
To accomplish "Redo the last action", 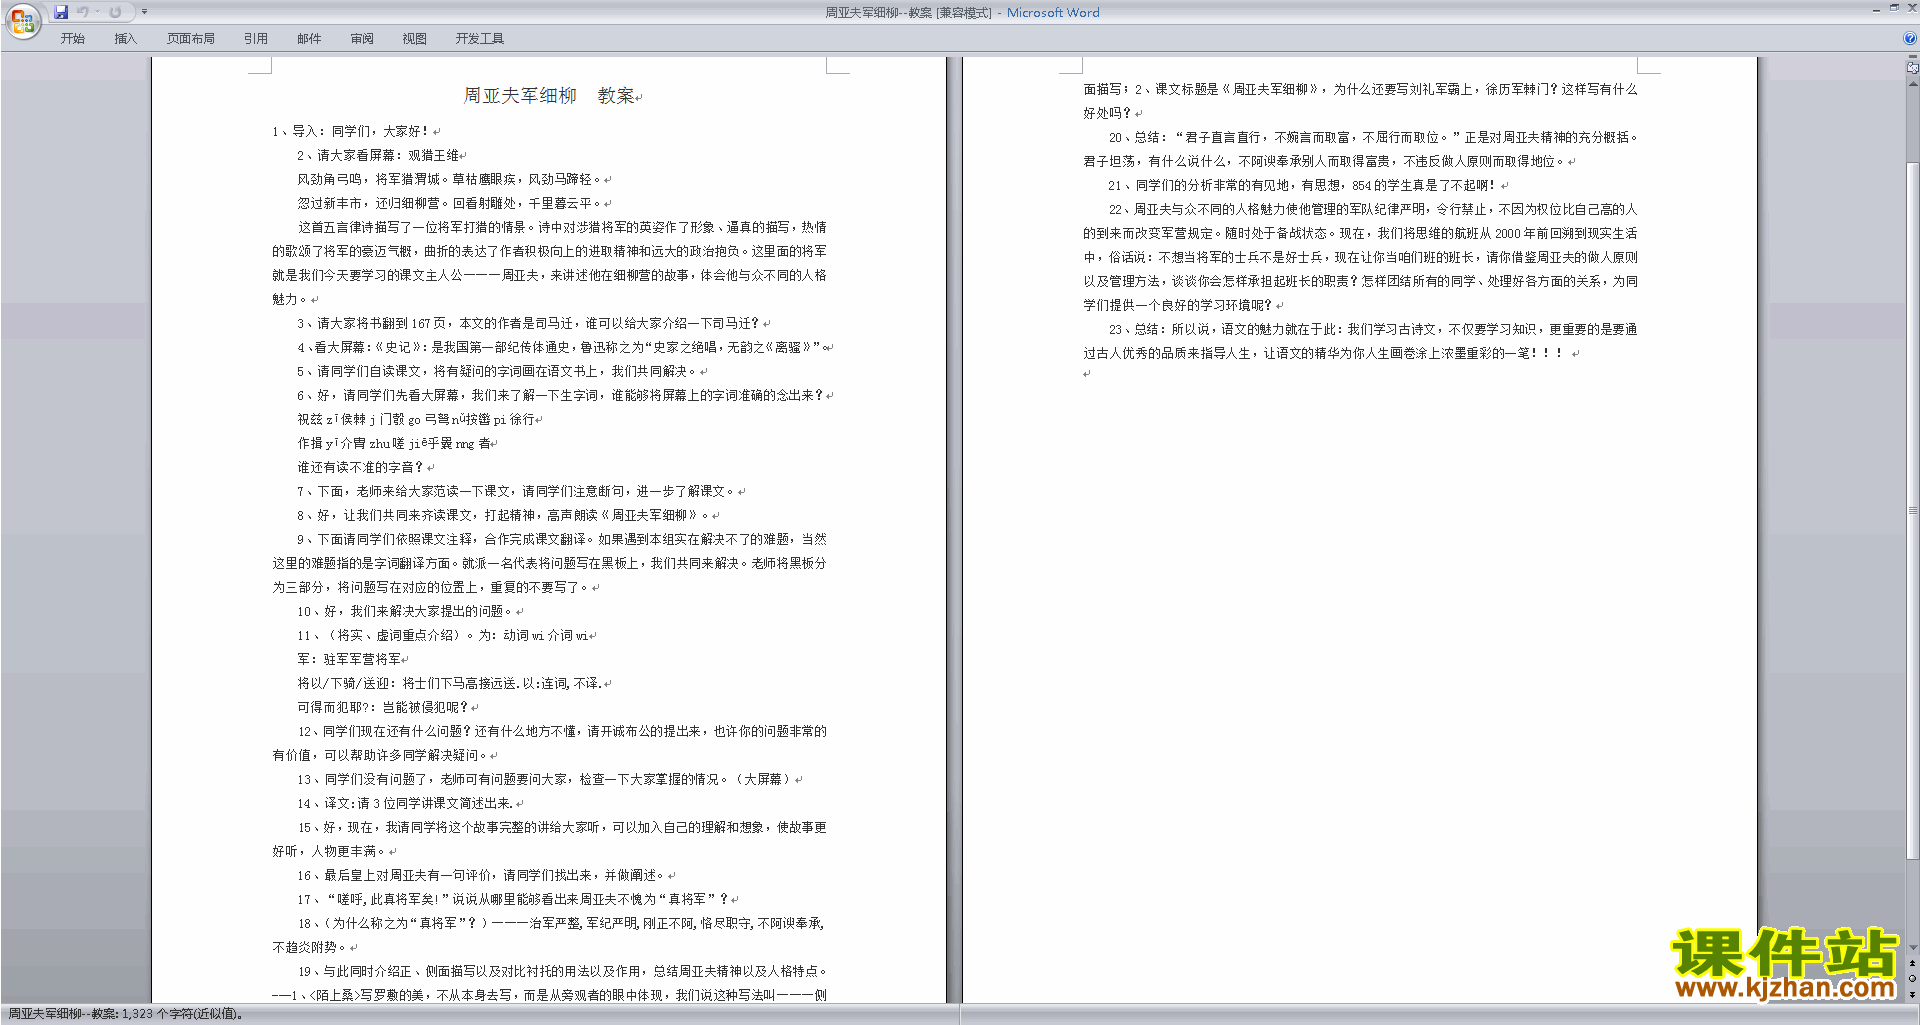I will click(x=116, y=12).
